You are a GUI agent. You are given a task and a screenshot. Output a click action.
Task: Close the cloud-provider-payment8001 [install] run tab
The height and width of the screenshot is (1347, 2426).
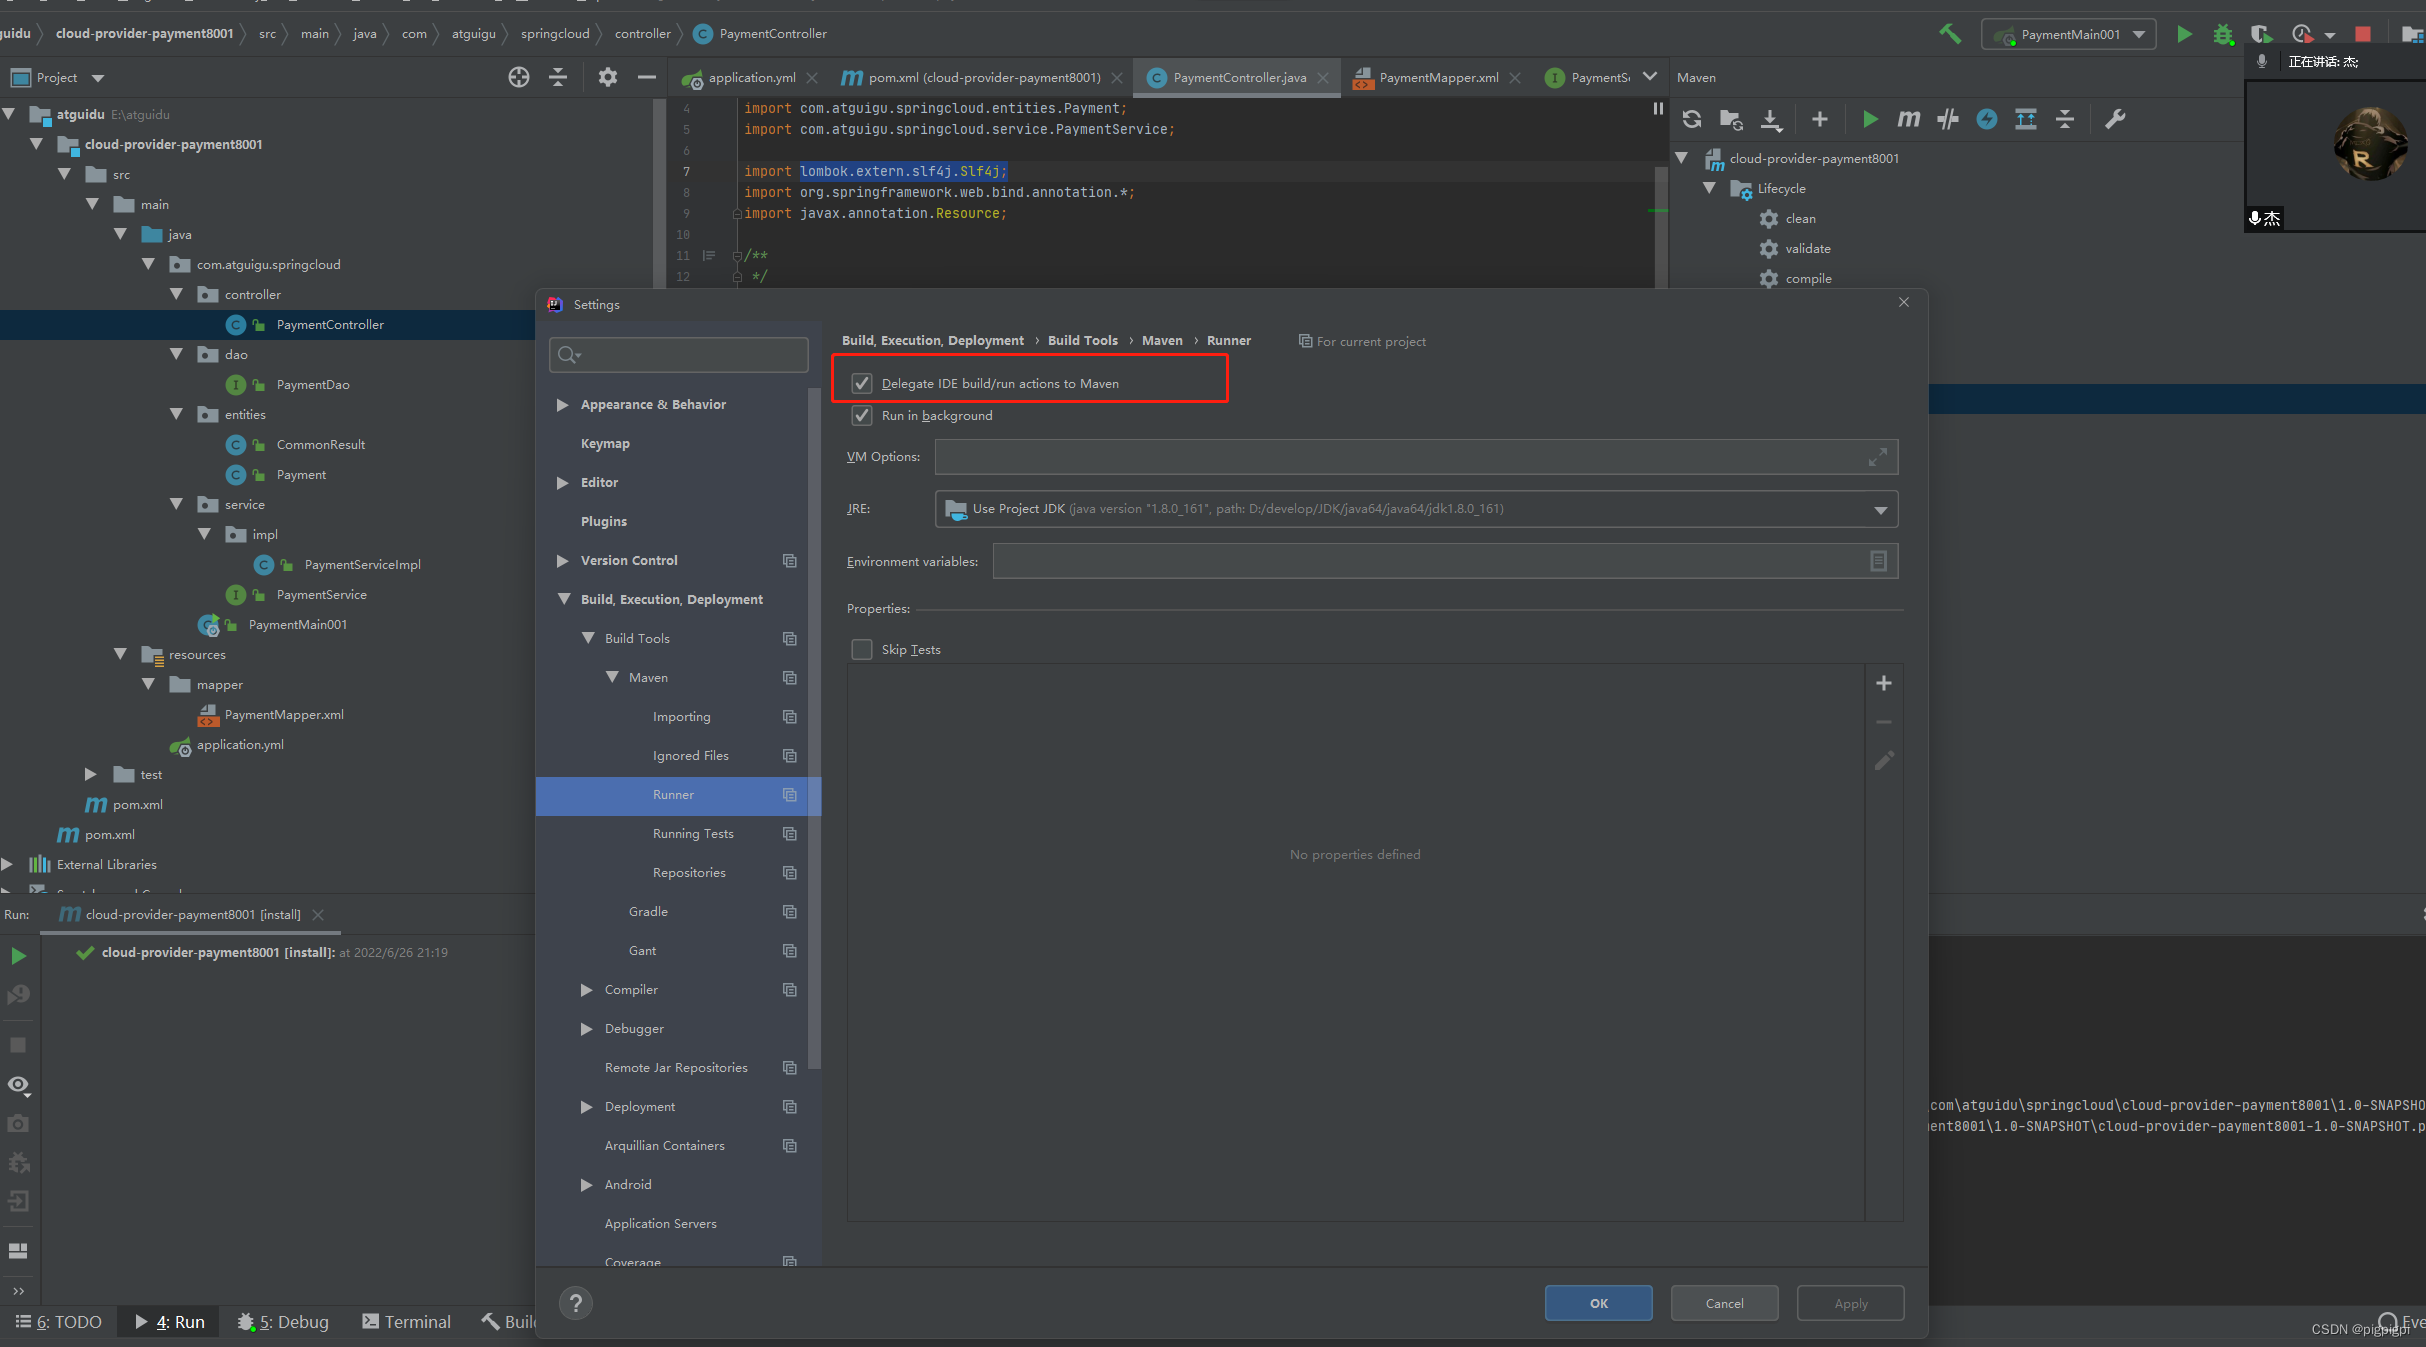pos(318,914)
